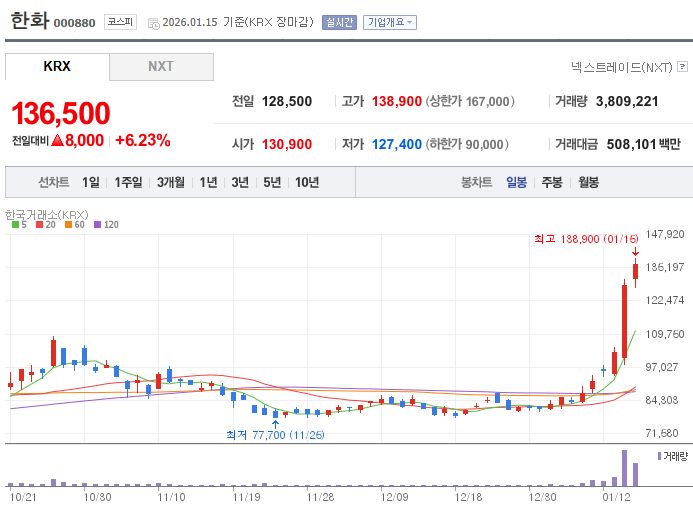
Task: Click the tallest volume bar near 01/12
Action: point(624,468)
